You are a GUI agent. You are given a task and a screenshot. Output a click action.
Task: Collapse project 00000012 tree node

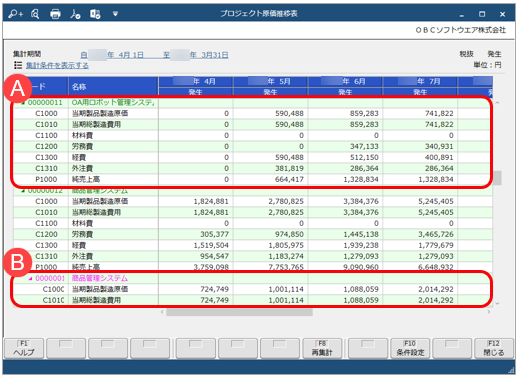(x=23, y=191)
